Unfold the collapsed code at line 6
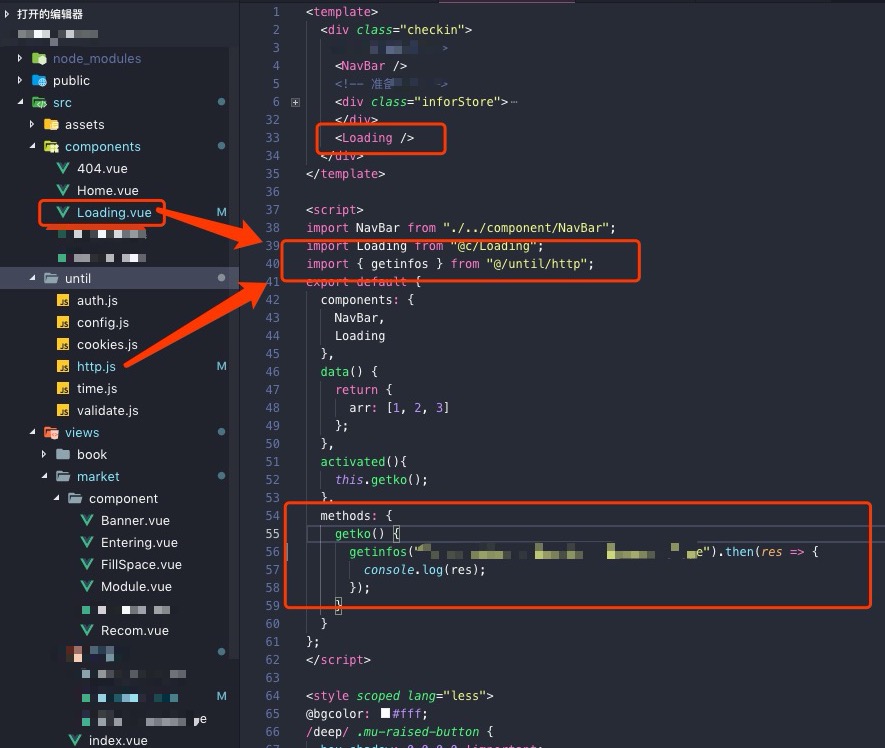This screenshot has width=885, height=748. click(x=295, y=102)
